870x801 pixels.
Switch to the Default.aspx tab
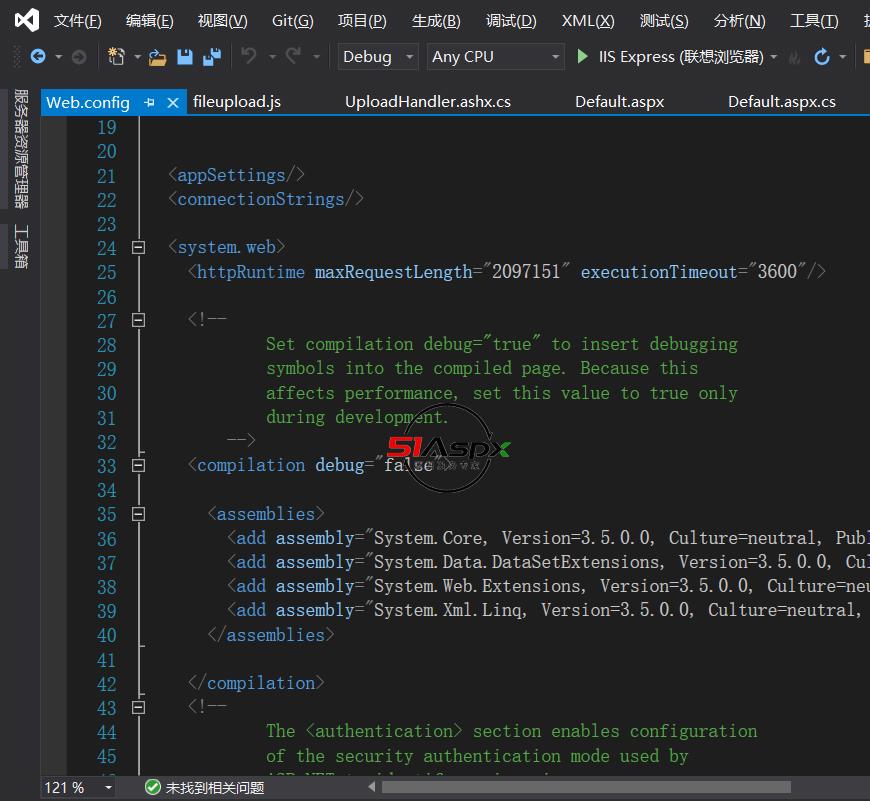(620, 102)
